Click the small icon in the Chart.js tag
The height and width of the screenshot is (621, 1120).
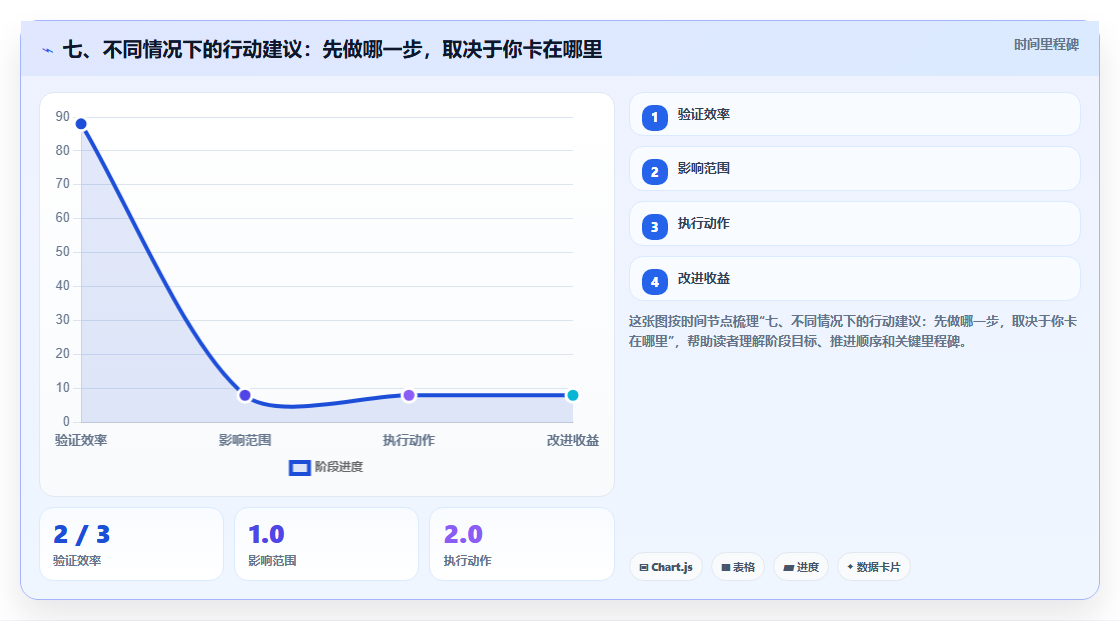coord(644,567)
